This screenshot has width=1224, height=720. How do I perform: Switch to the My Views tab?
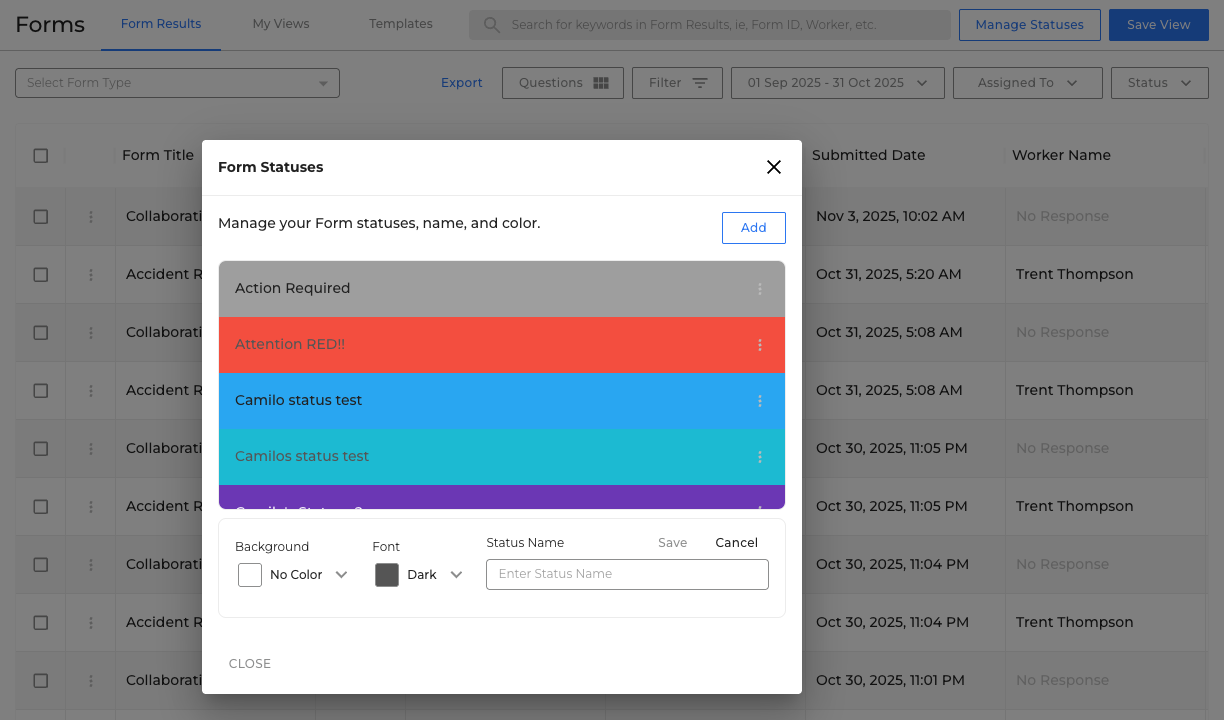pos(281,24)
